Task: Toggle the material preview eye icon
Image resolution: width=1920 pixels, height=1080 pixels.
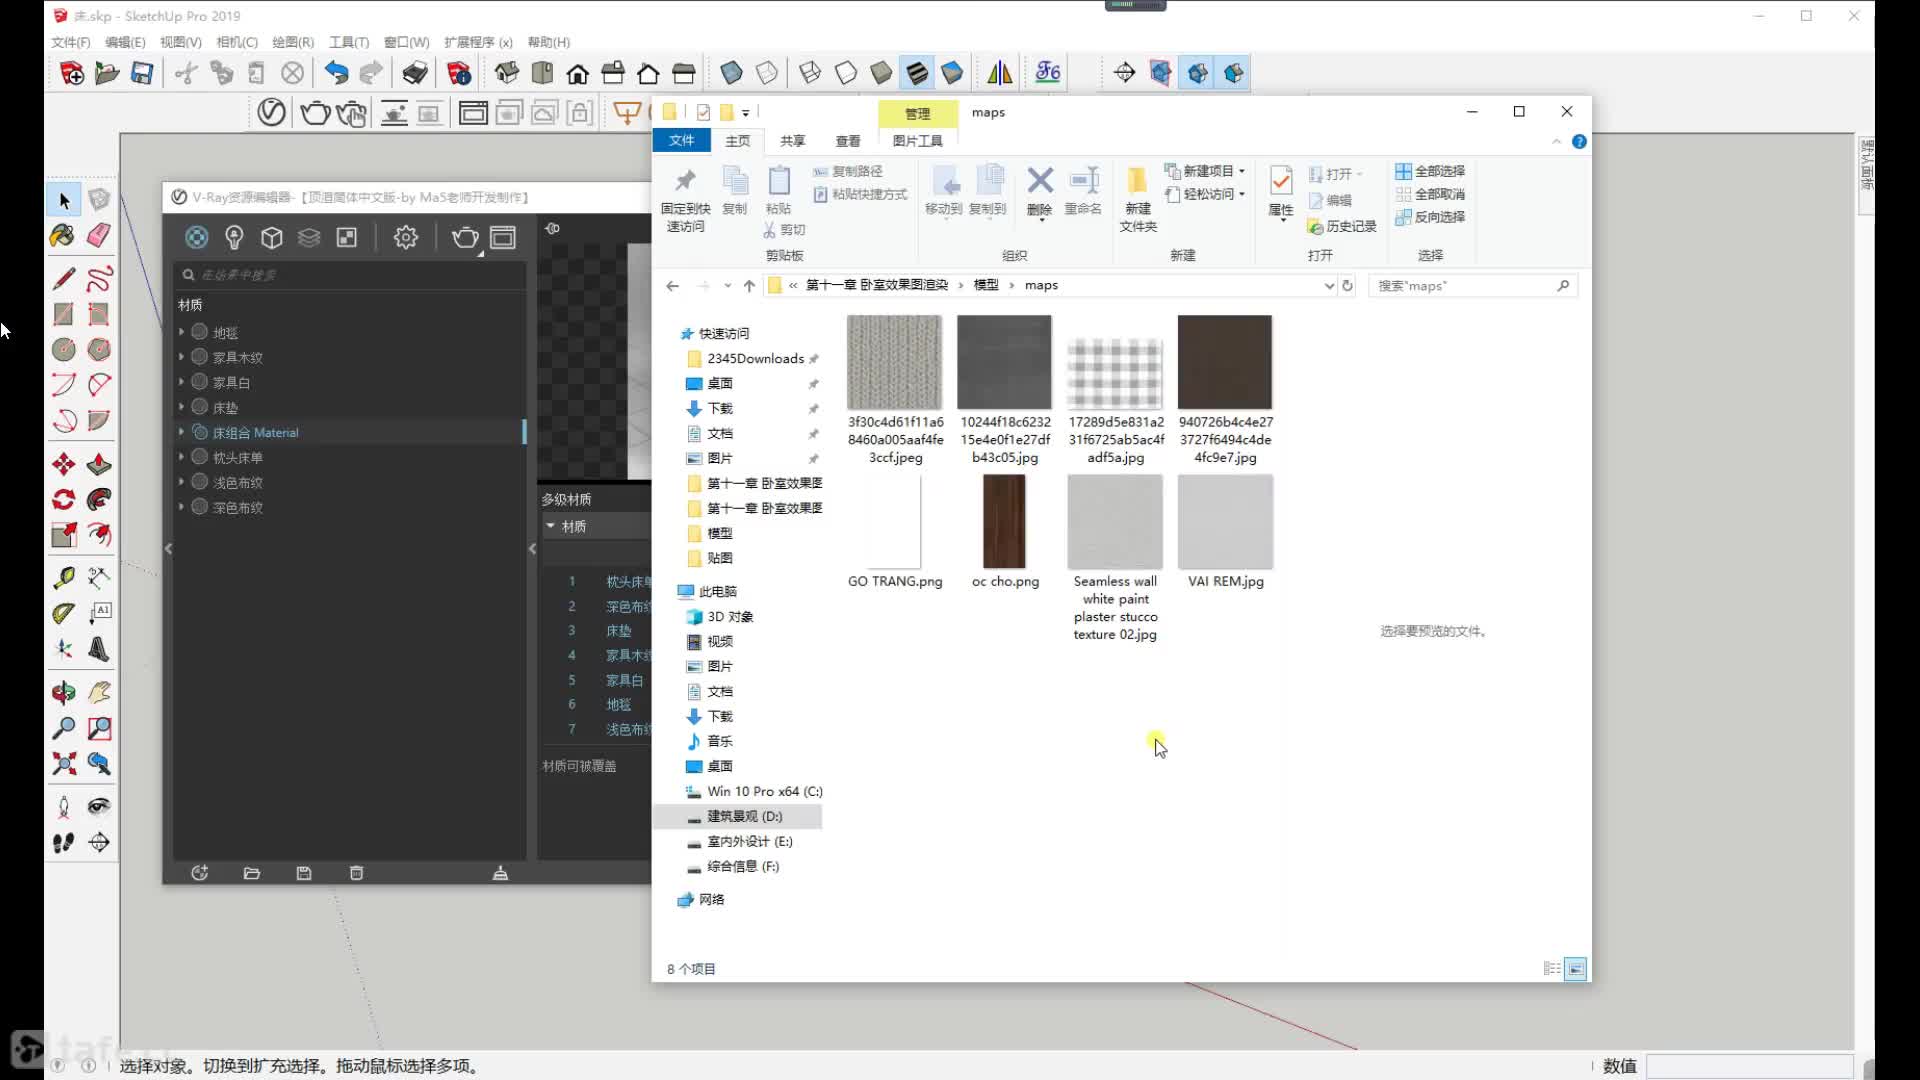Action: point(552,229)
